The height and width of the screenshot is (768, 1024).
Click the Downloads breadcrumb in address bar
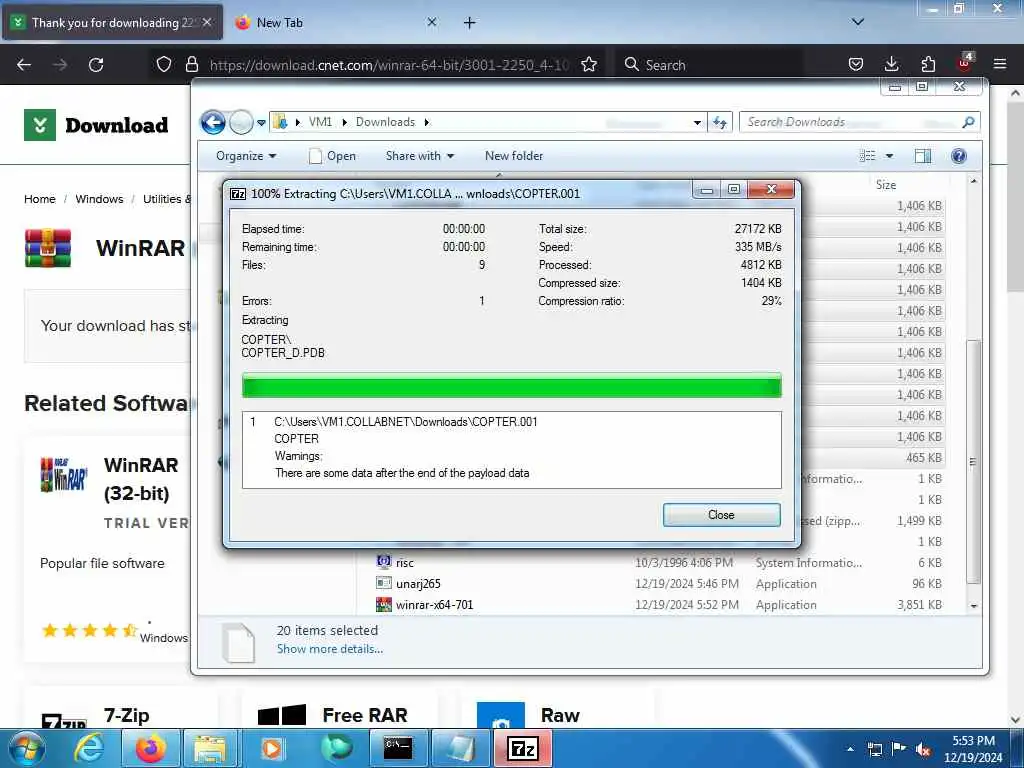(x=385, y=122)
